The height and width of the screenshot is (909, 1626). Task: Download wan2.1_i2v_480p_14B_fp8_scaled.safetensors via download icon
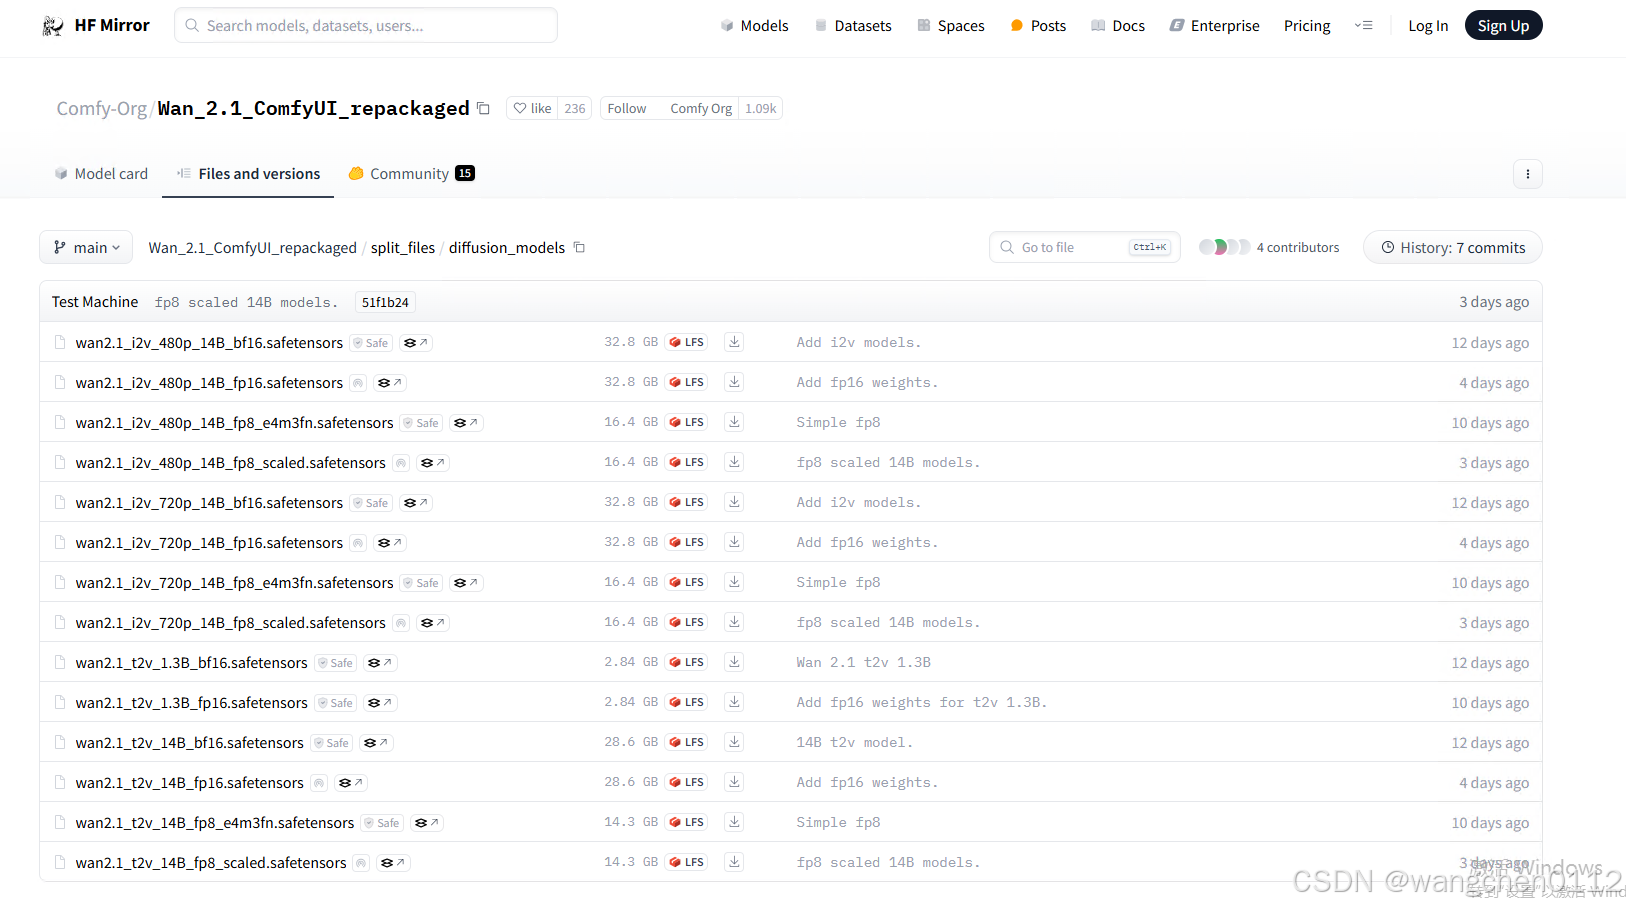[734, 462]
